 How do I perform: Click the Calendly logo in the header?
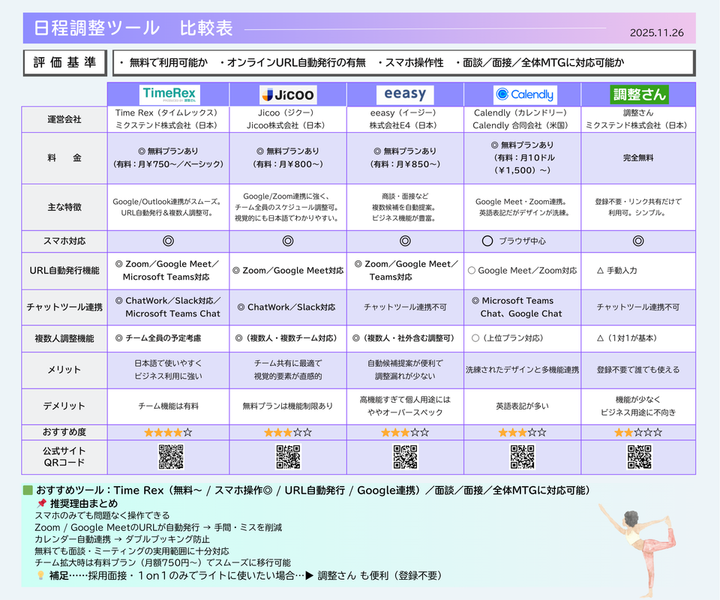point(525,95)
